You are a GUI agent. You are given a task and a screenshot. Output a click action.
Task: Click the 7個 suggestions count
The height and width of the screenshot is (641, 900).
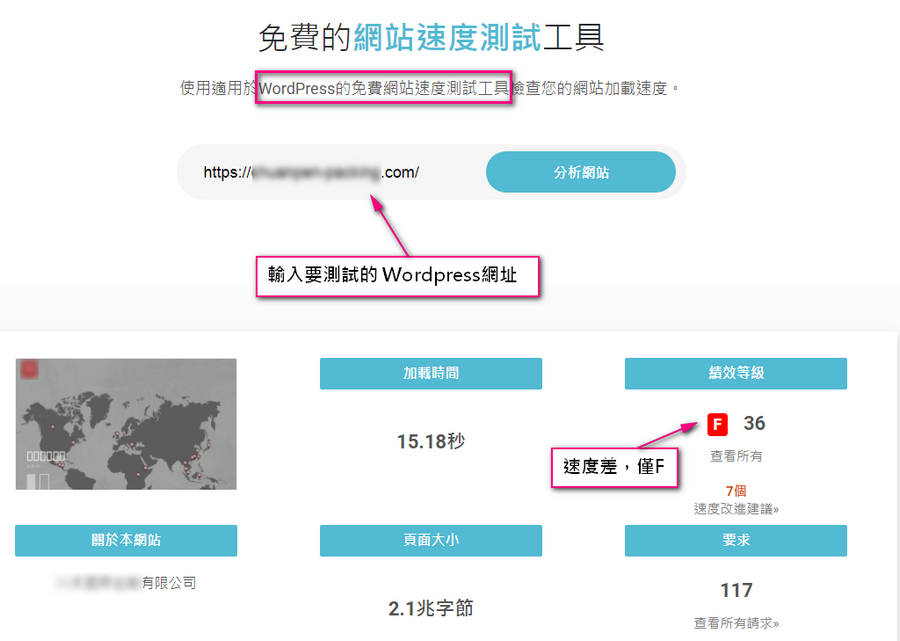point(736,491)
